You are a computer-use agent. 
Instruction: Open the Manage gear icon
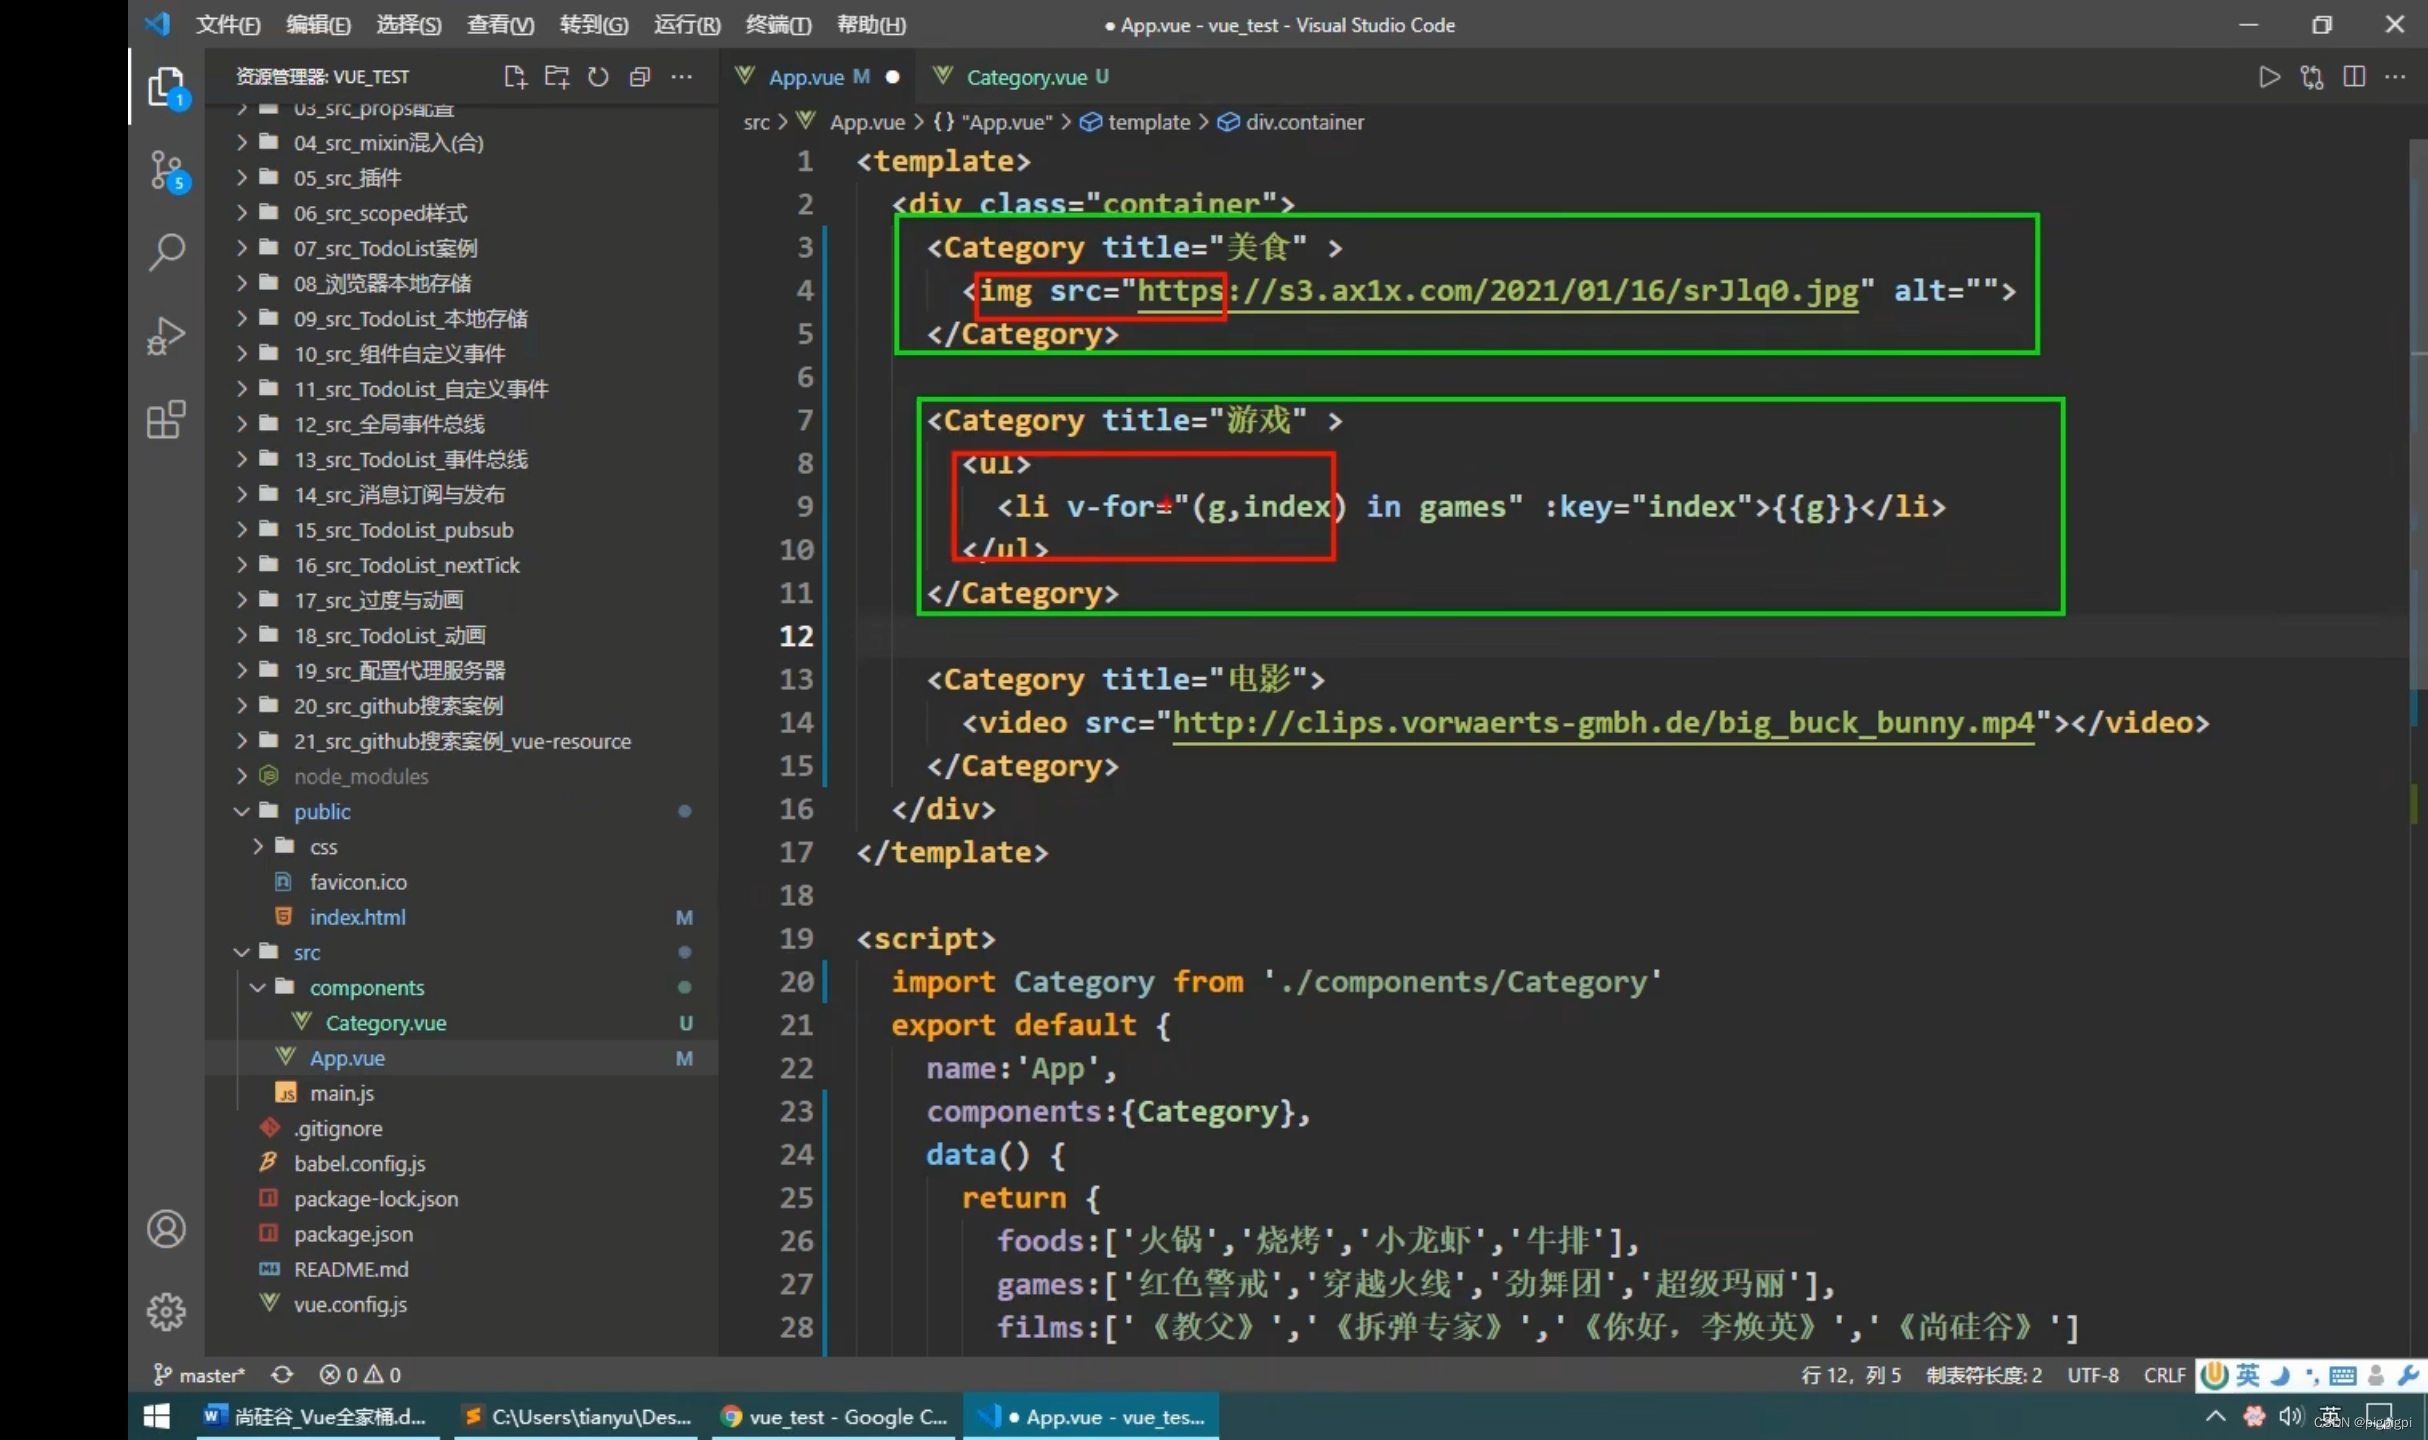167,1311
